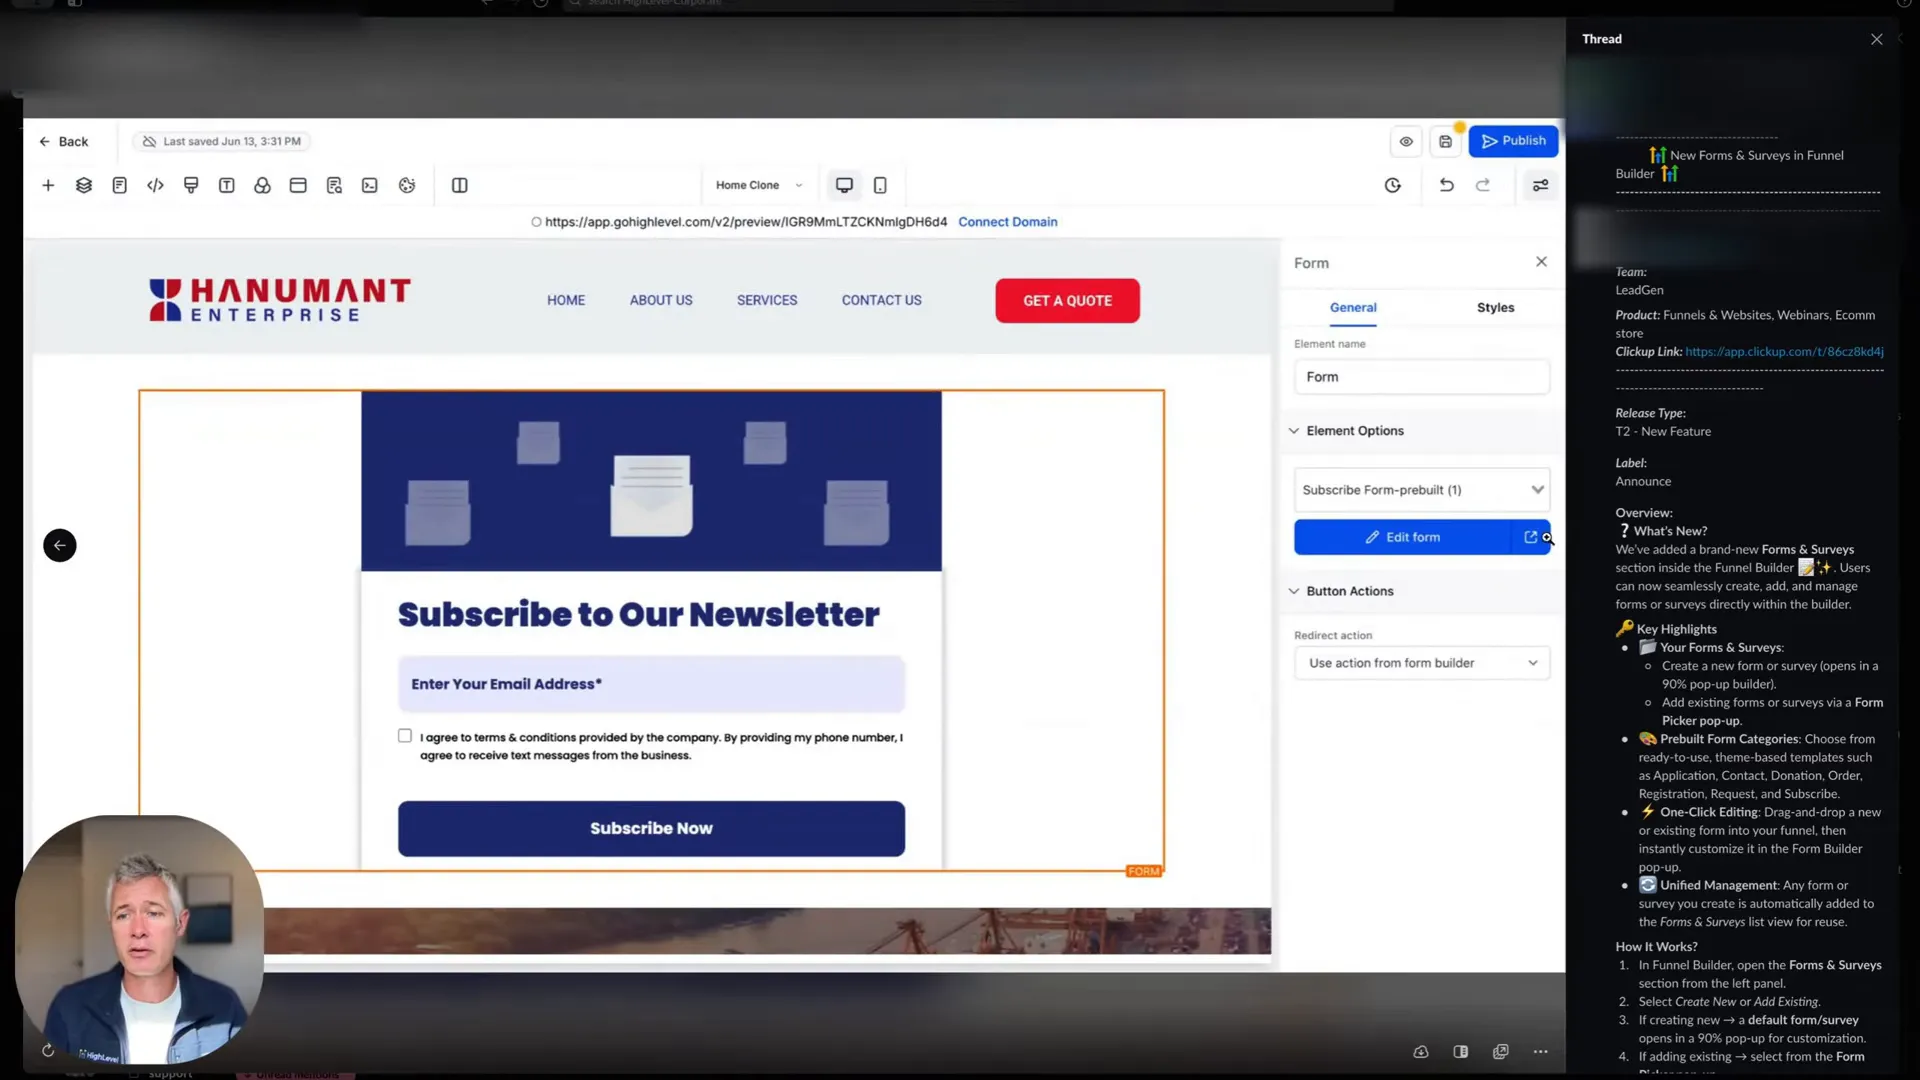Click the gohighlevel preview URL
The height and width of the screenshot is (1080, 1920).
point(745,222)
